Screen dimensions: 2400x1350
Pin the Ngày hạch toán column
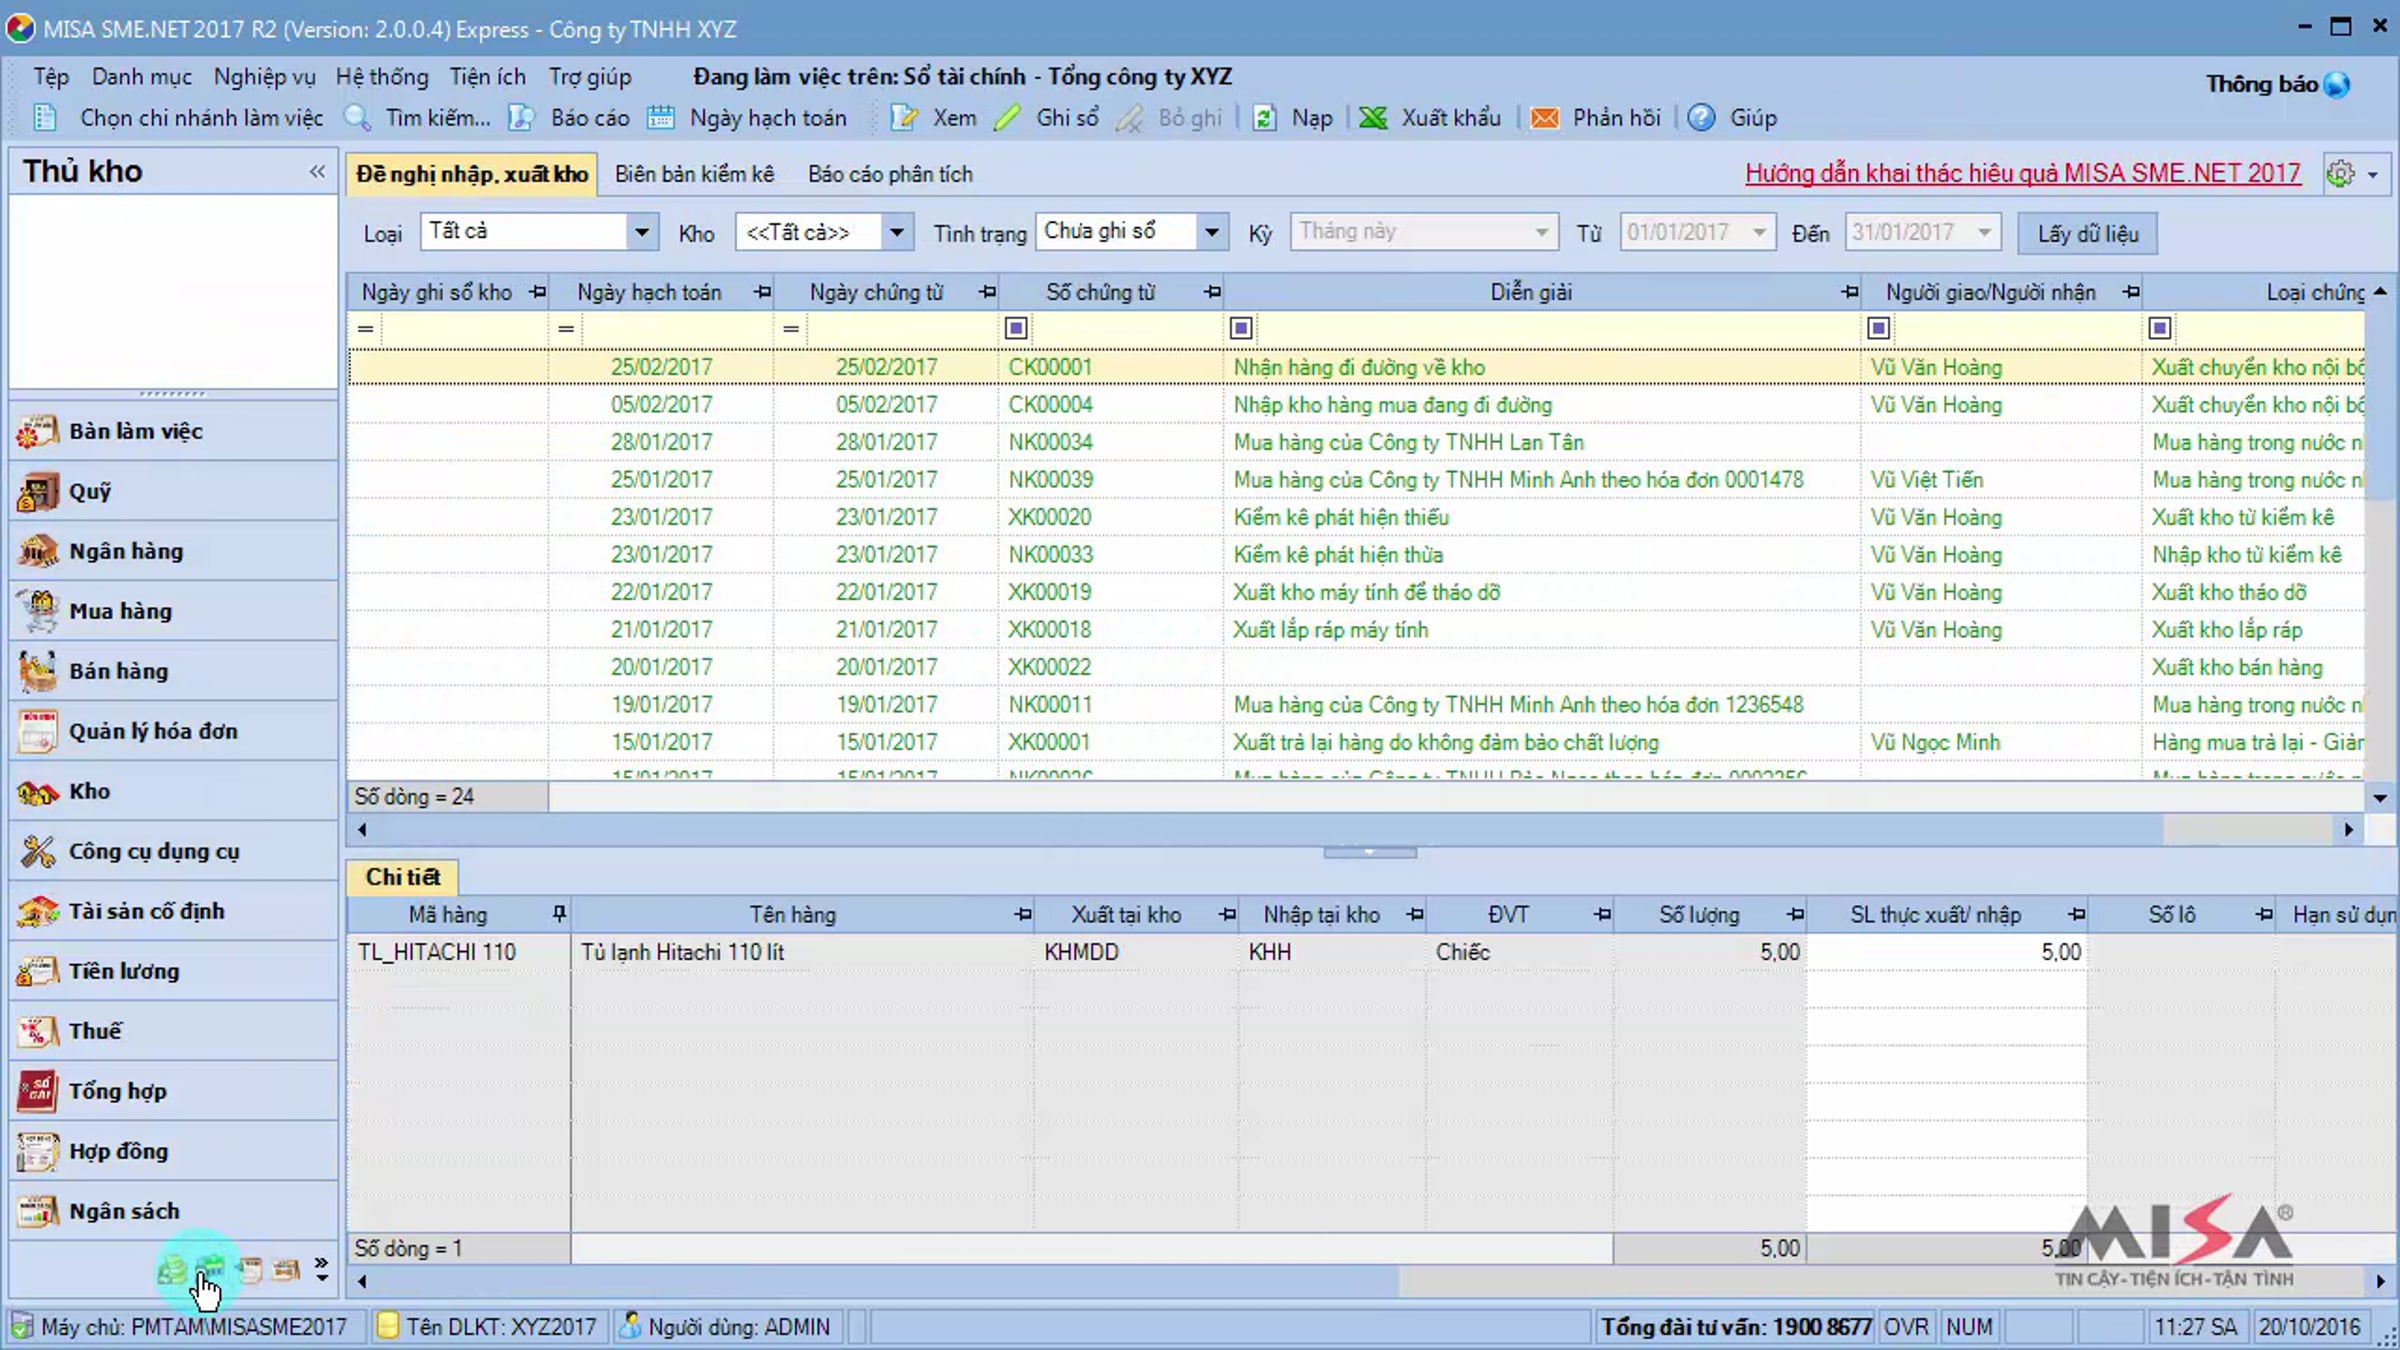click(763, 292)
